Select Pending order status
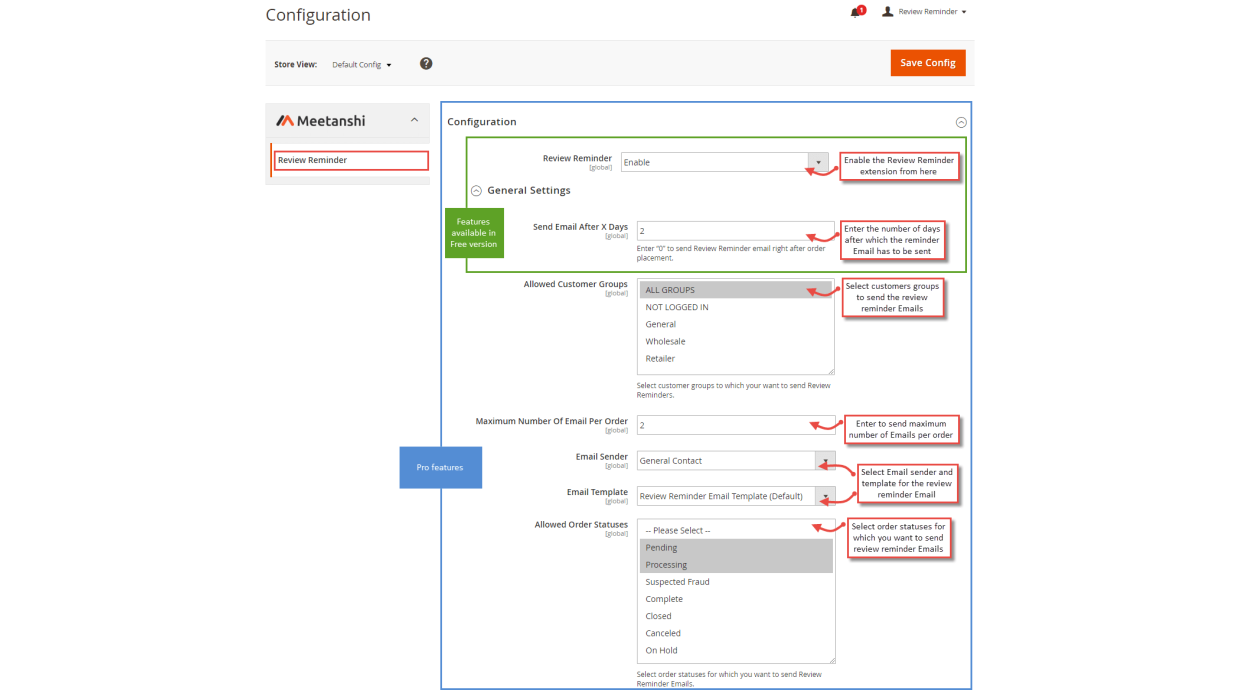 pos(735,548)
